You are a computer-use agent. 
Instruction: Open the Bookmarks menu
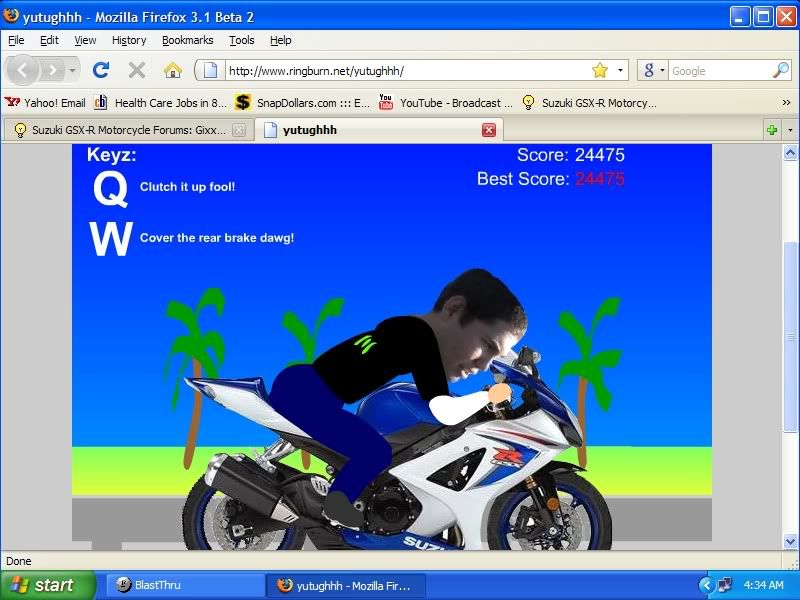click(x=187, y=40)
